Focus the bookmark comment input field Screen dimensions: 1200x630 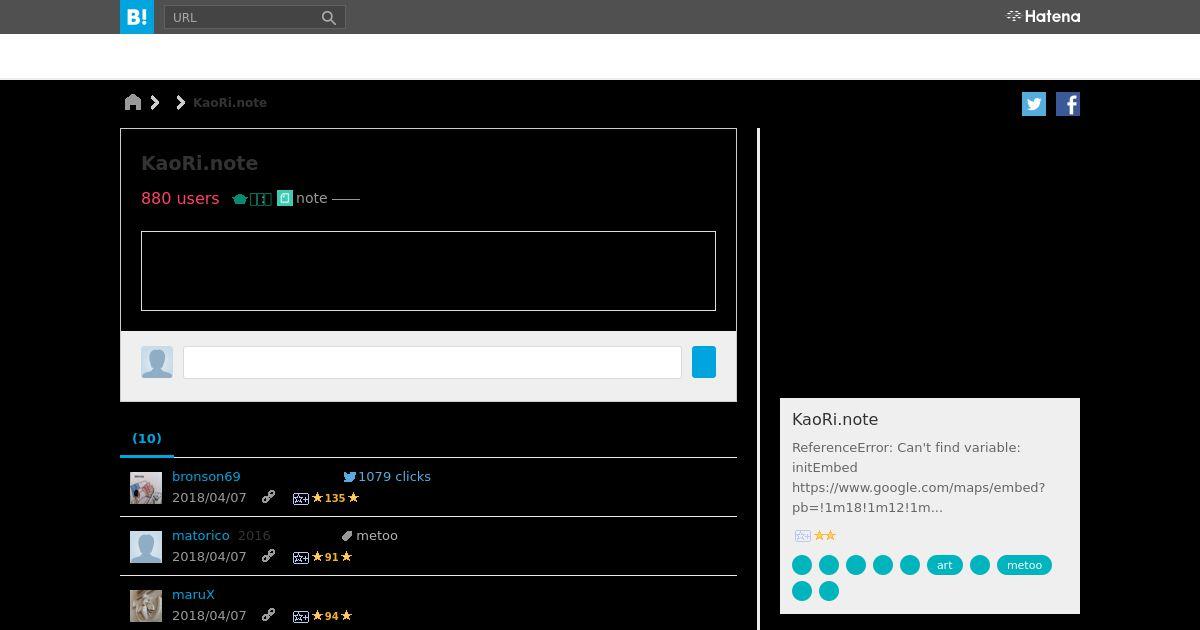pyautogui.click(x=432, y=362)
